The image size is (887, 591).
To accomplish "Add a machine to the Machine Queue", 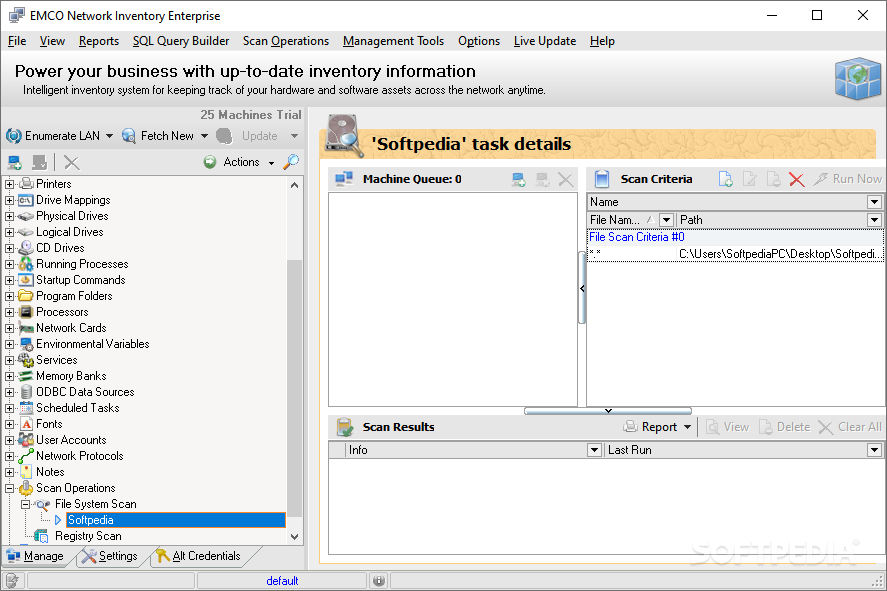I will [519, 180].
